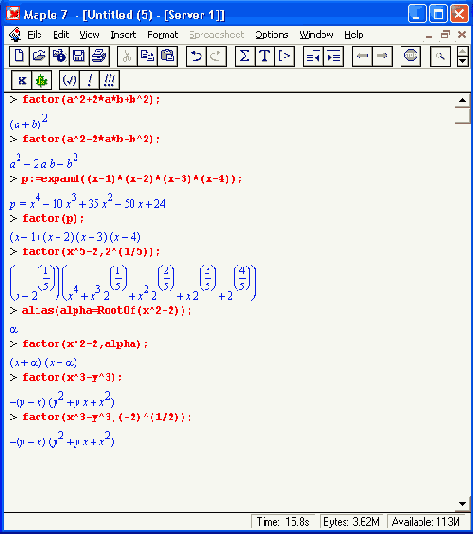Screen dimensions: 473x534
Task: Toggle Maple notation with the x icon
Action: 21,80
